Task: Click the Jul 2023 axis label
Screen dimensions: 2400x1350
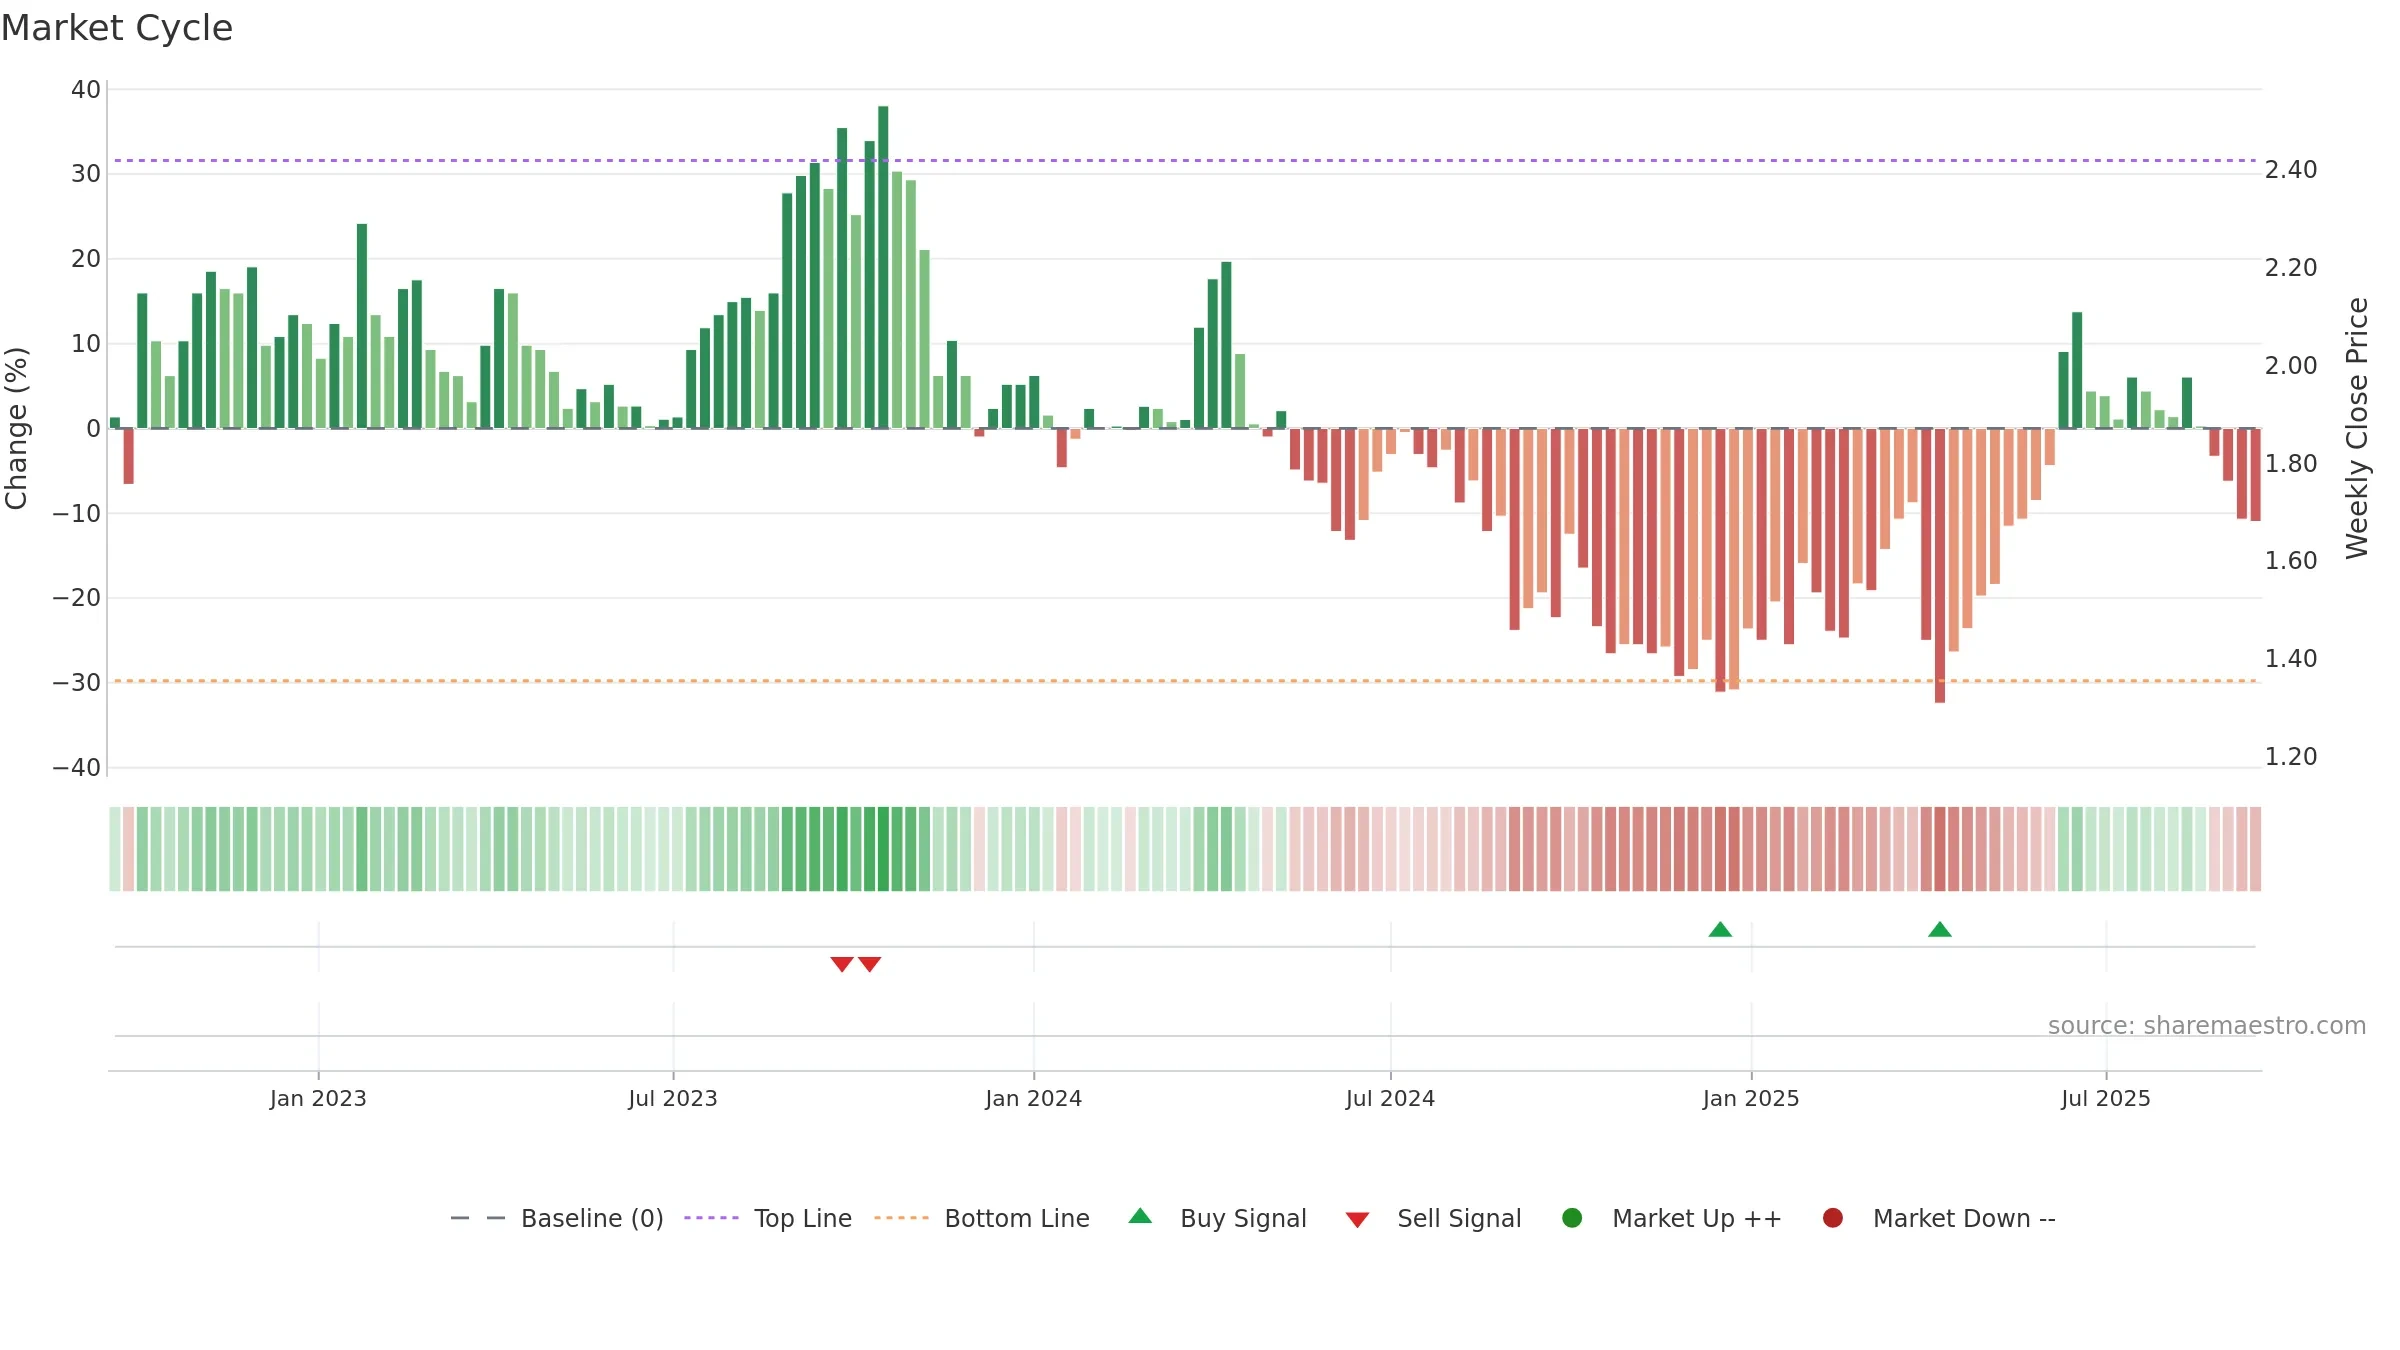Action: click(673, 1098)
